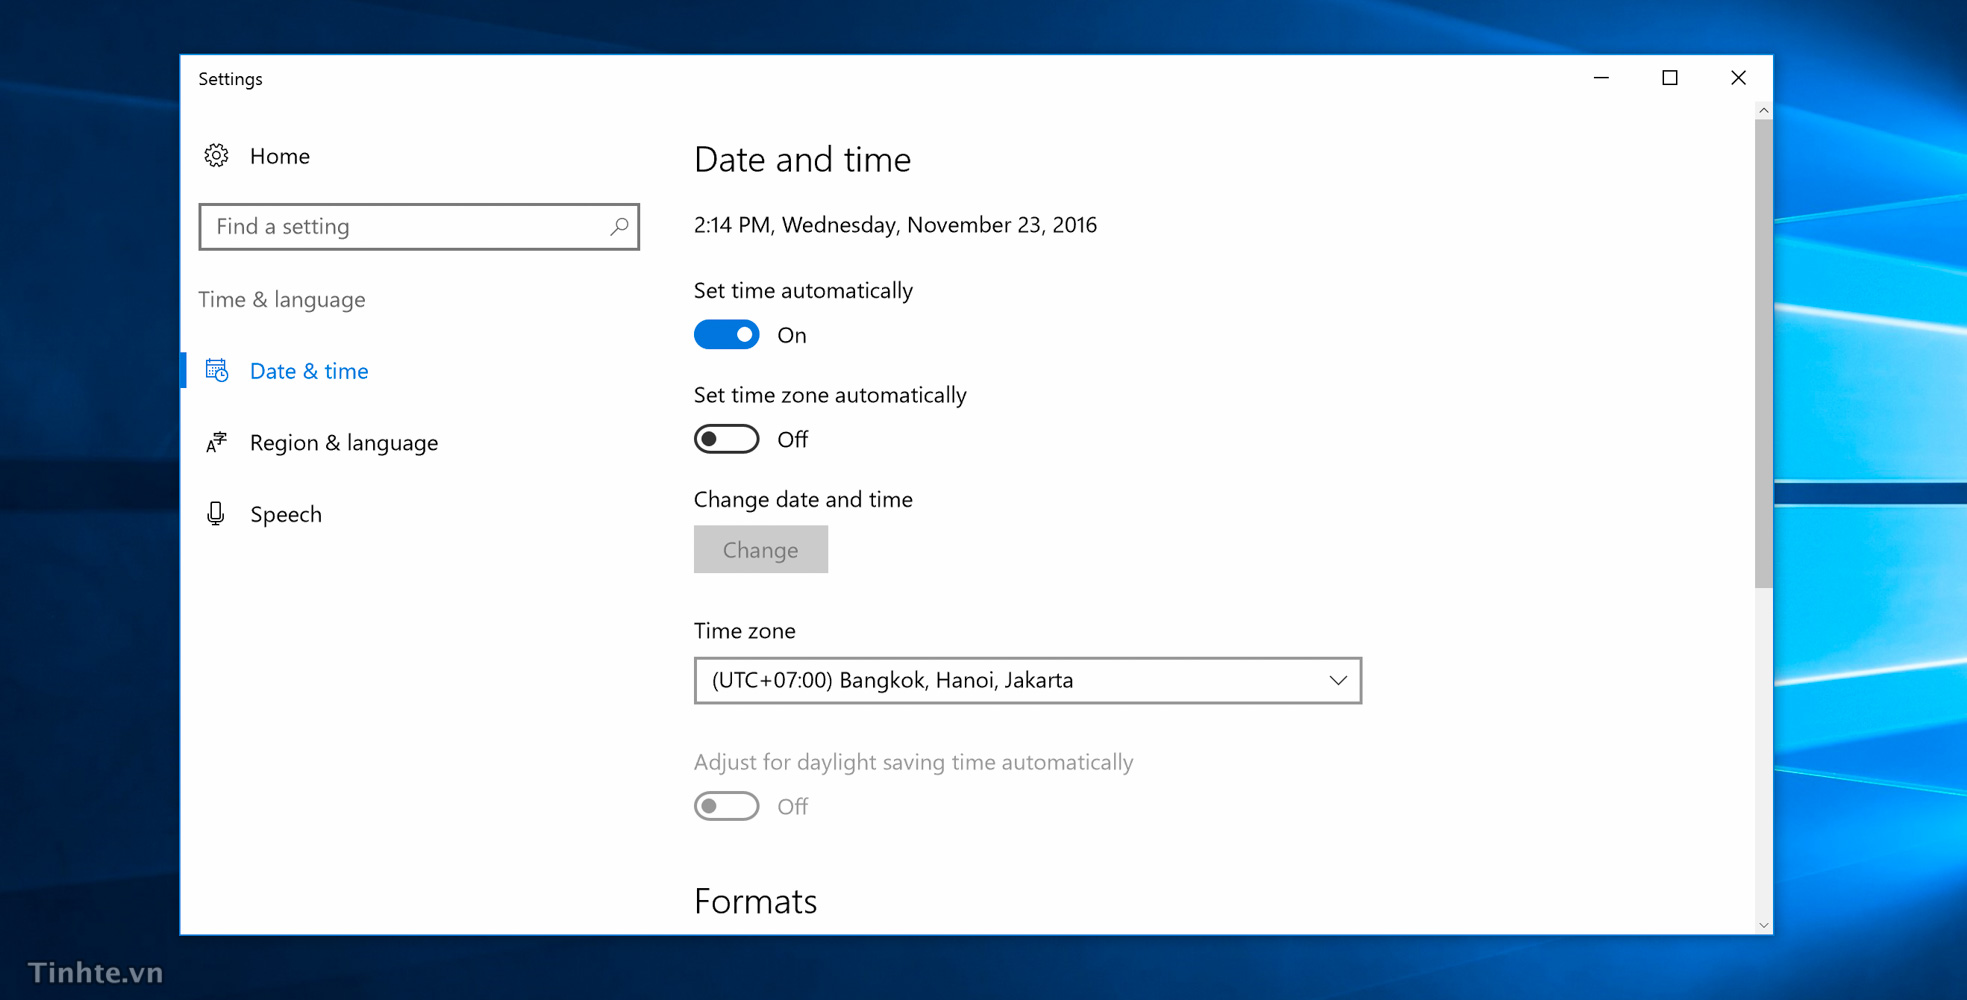Click the scrollbar up arrow
Screen dimensions: 1967x1000
[1764, 110]
